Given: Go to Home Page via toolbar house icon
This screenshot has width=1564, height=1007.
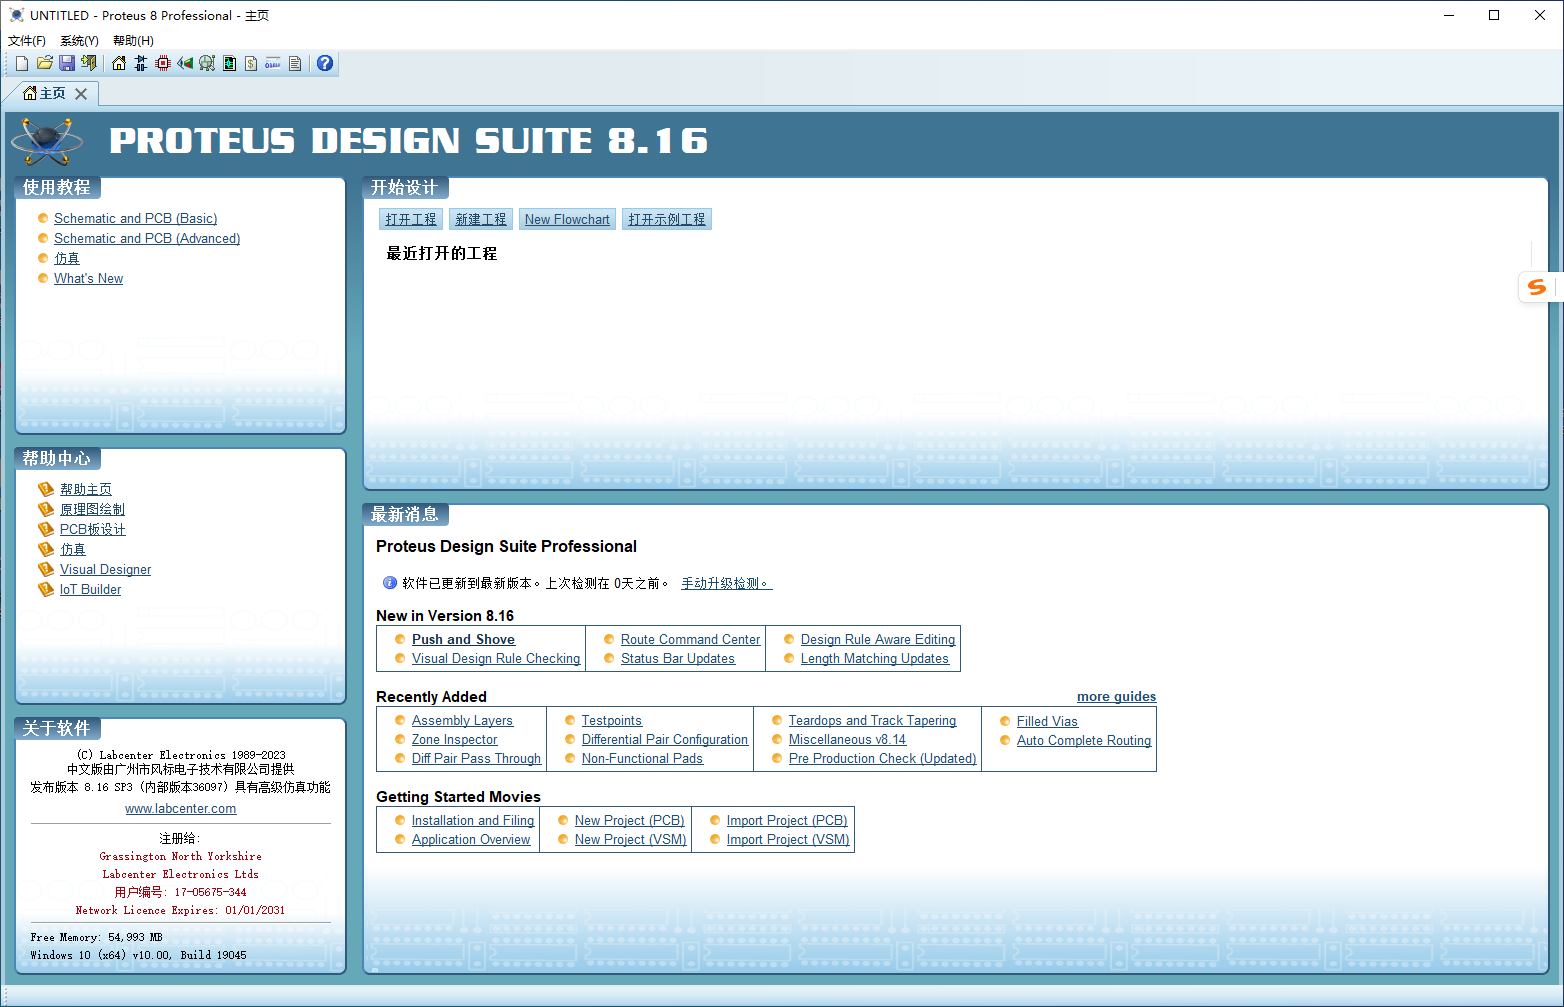Looking at the screenshot, I should pyautogui.click(x=119, y=63).
